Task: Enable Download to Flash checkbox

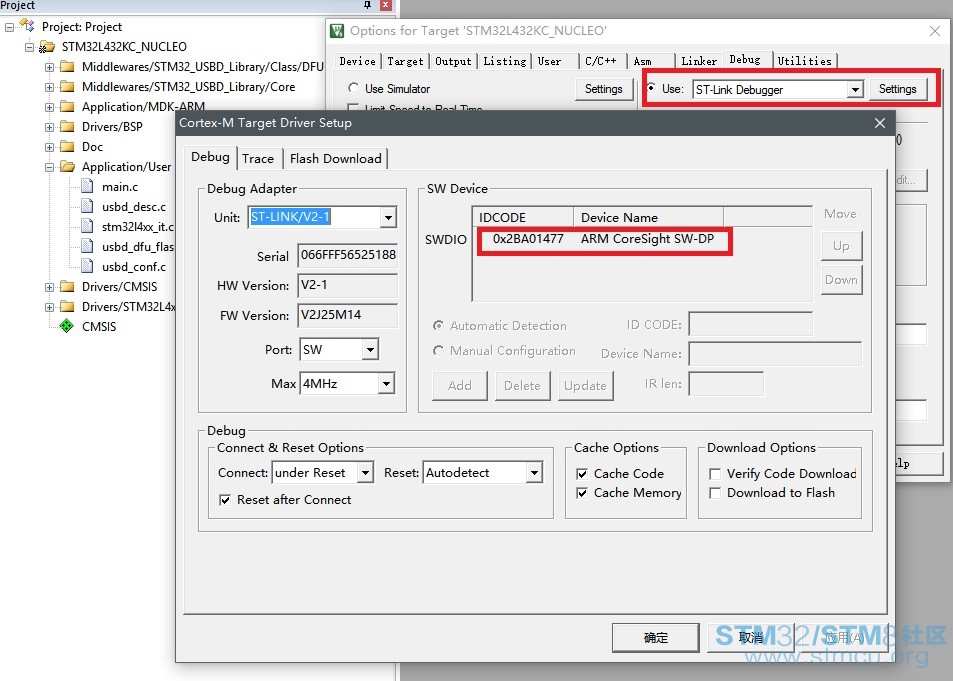Action: coord(715,493)
